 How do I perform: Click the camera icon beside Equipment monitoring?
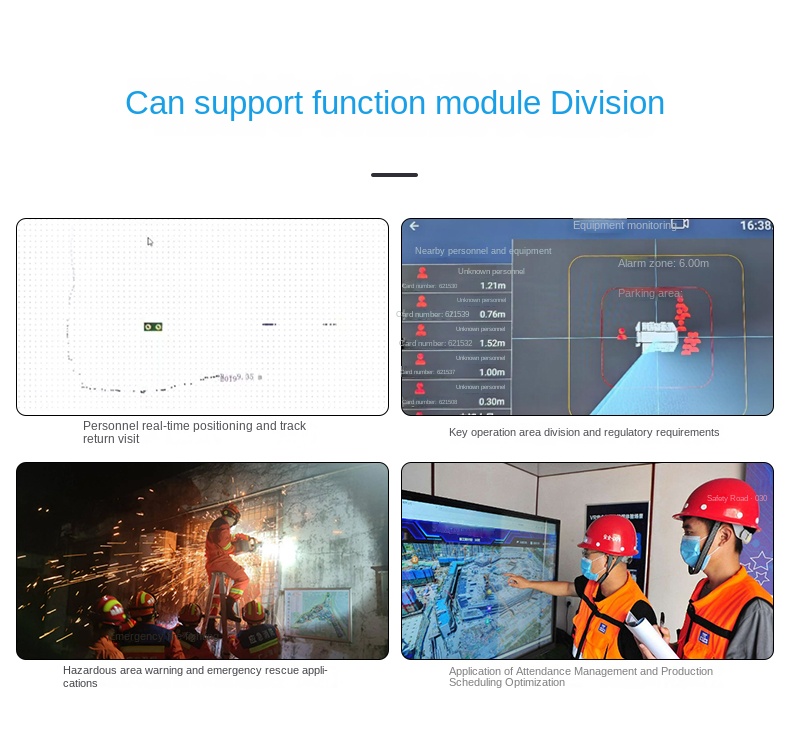click(680, 224)
